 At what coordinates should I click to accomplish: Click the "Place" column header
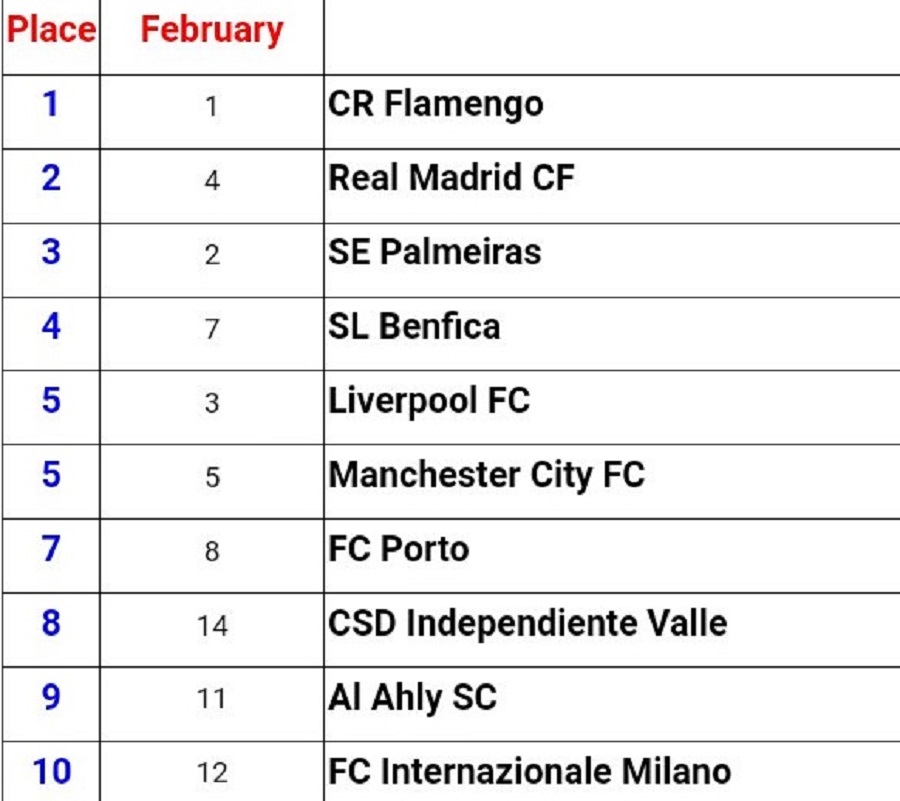click(x=51, y=30)
